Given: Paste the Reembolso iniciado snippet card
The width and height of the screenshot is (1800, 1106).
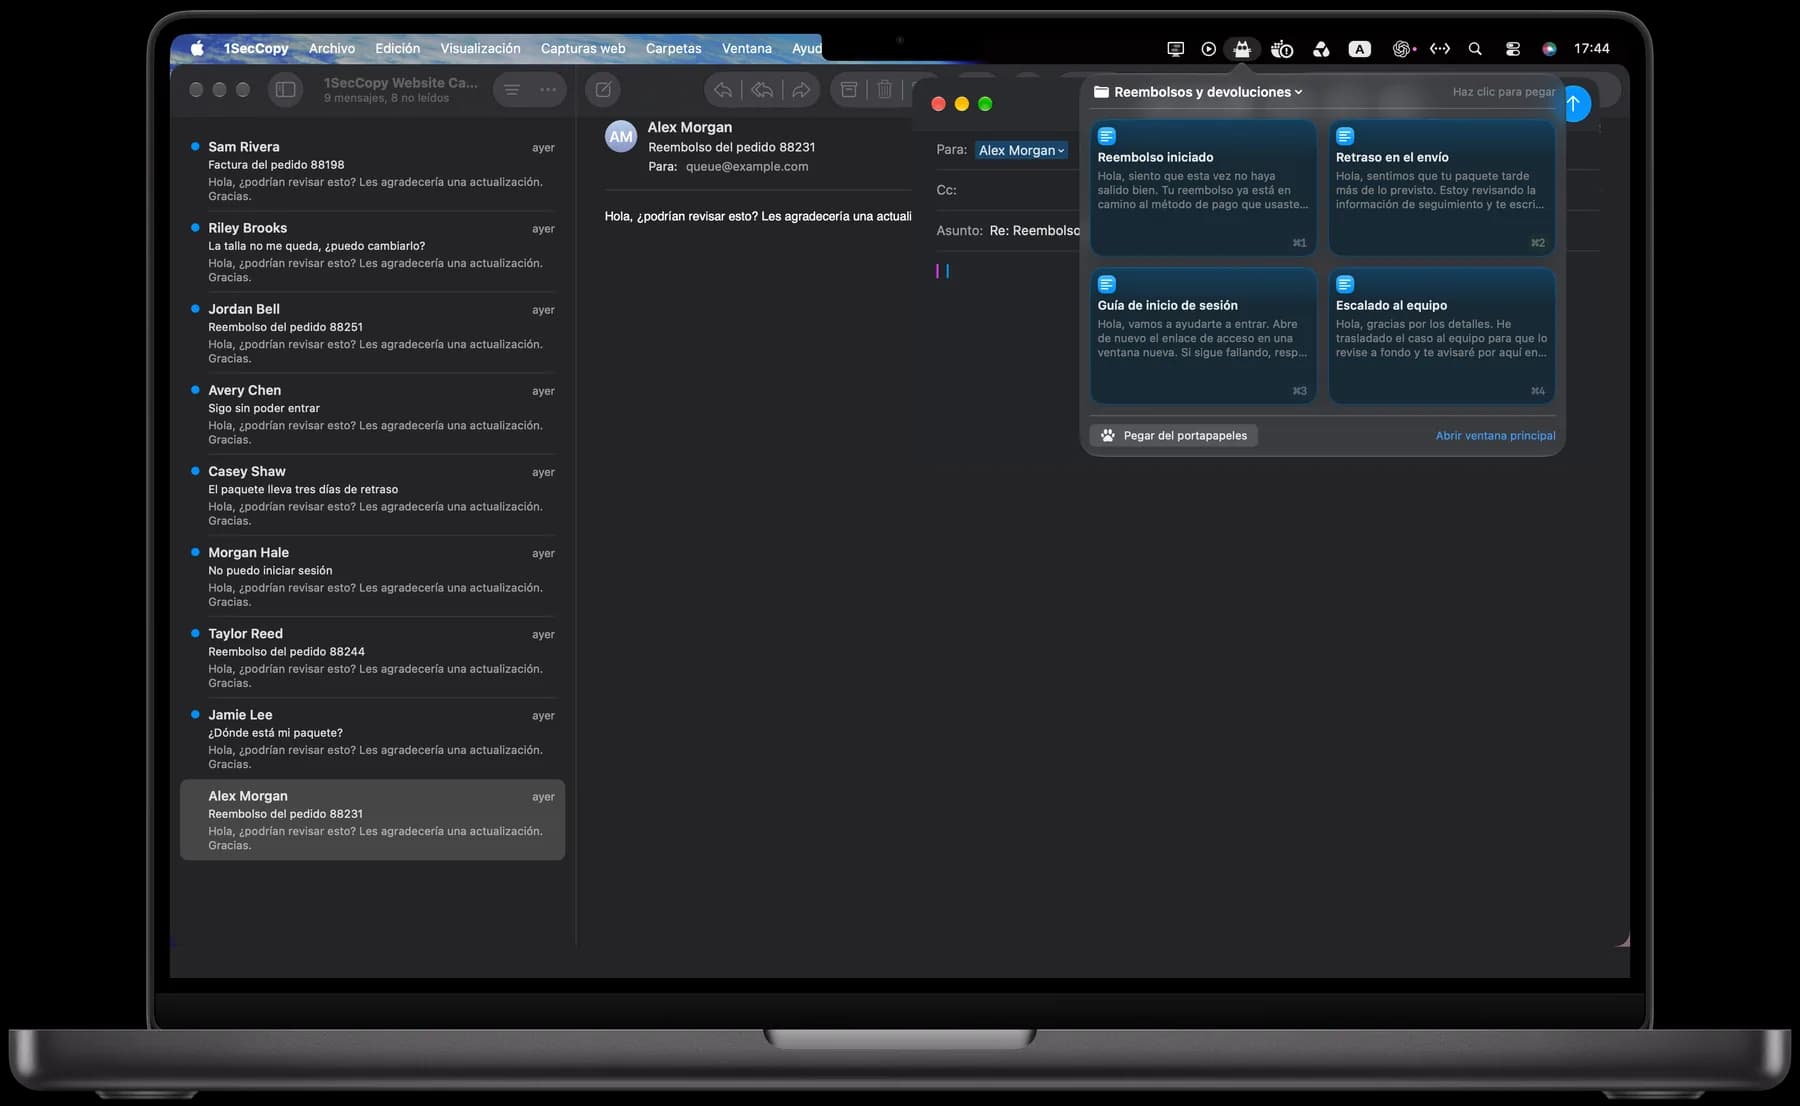Looking at the screenshot, I should [1203, 188].
